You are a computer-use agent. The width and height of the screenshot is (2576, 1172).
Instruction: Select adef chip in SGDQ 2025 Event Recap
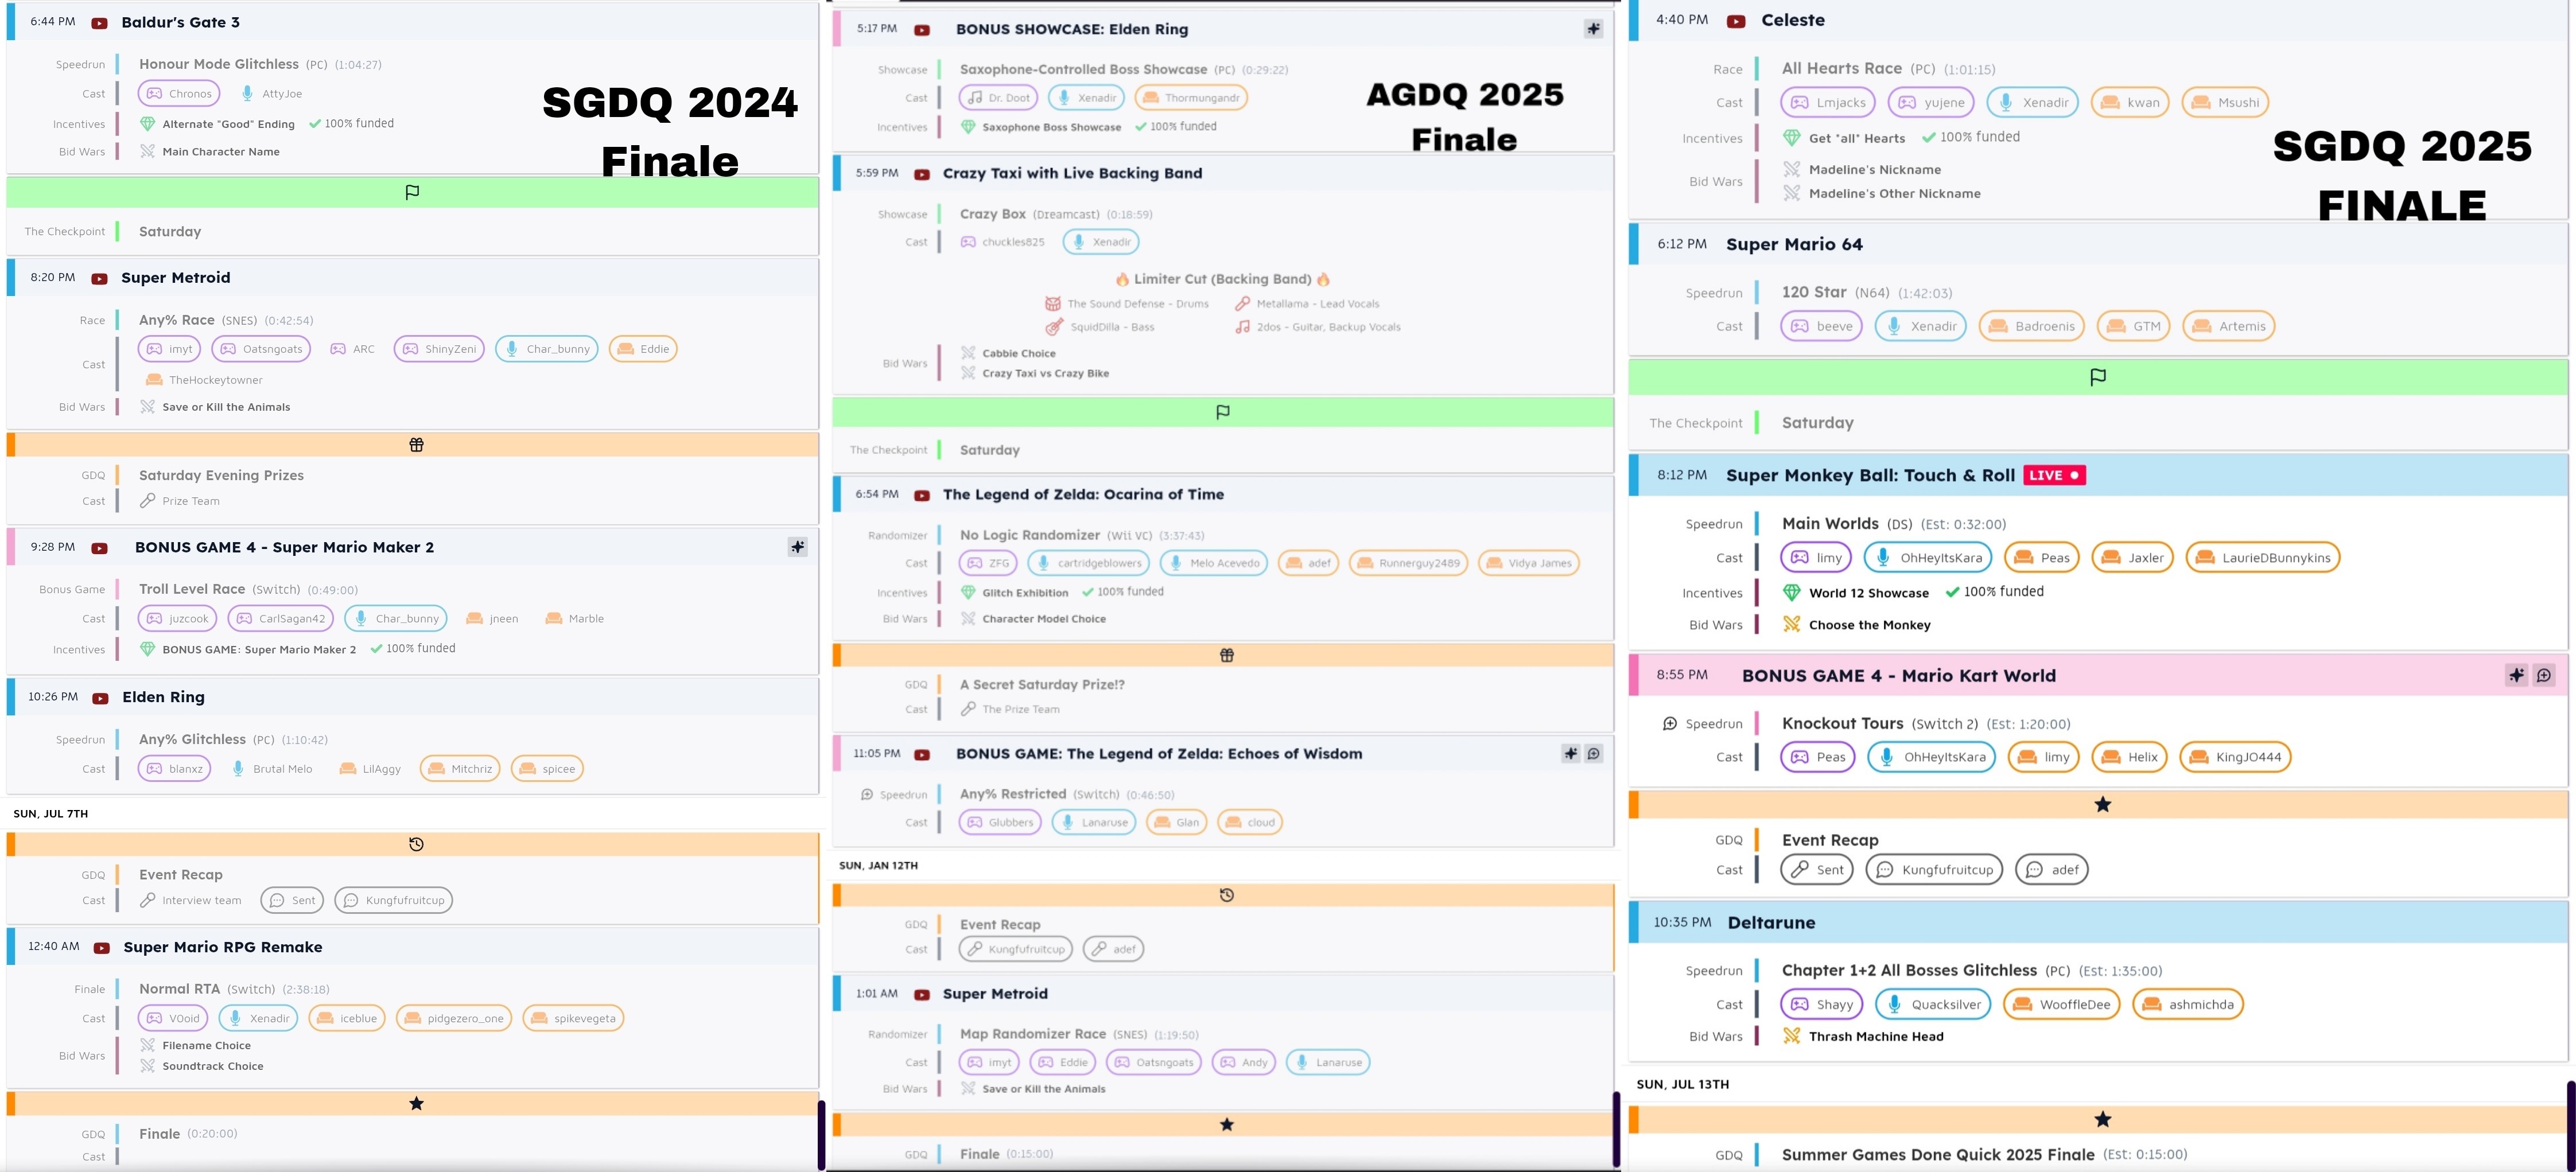coord(2051,870)
